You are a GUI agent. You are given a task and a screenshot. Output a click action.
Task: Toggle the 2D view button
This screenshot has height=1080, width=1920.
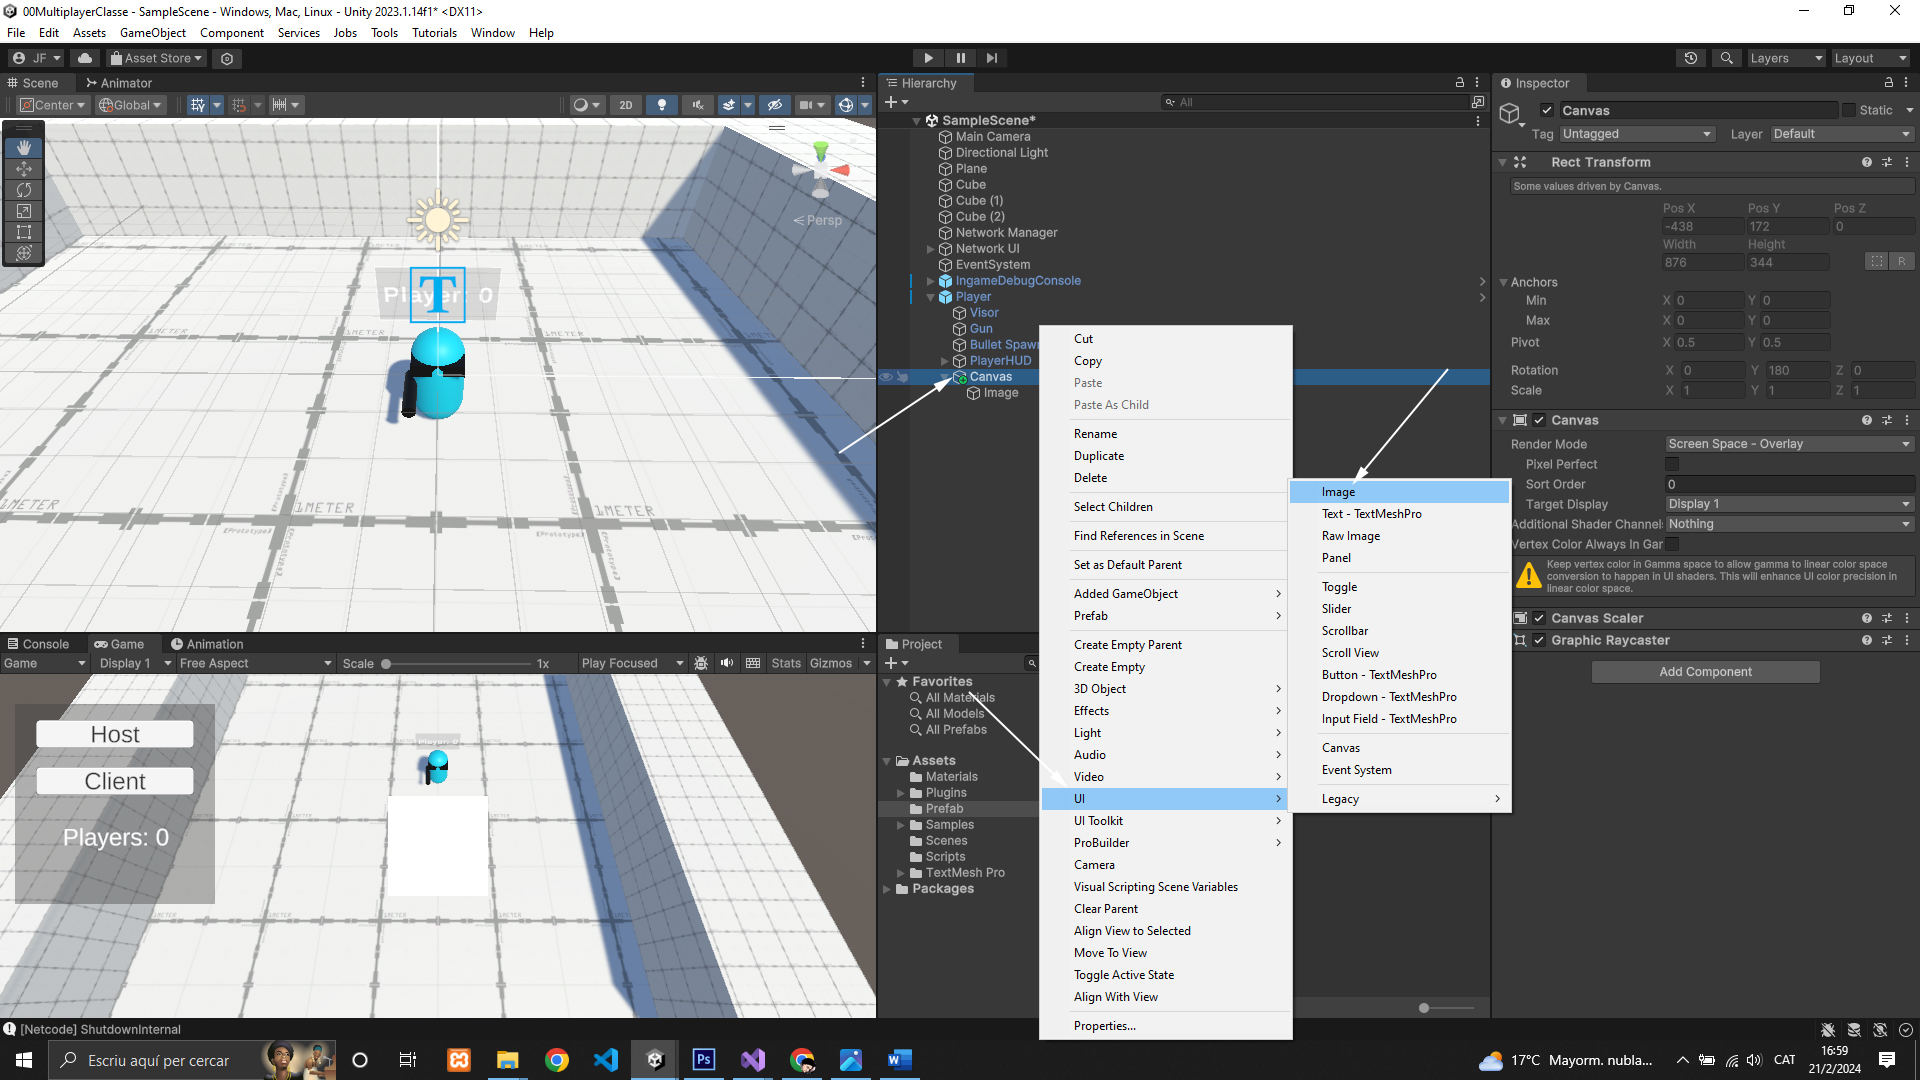point(626,105)
